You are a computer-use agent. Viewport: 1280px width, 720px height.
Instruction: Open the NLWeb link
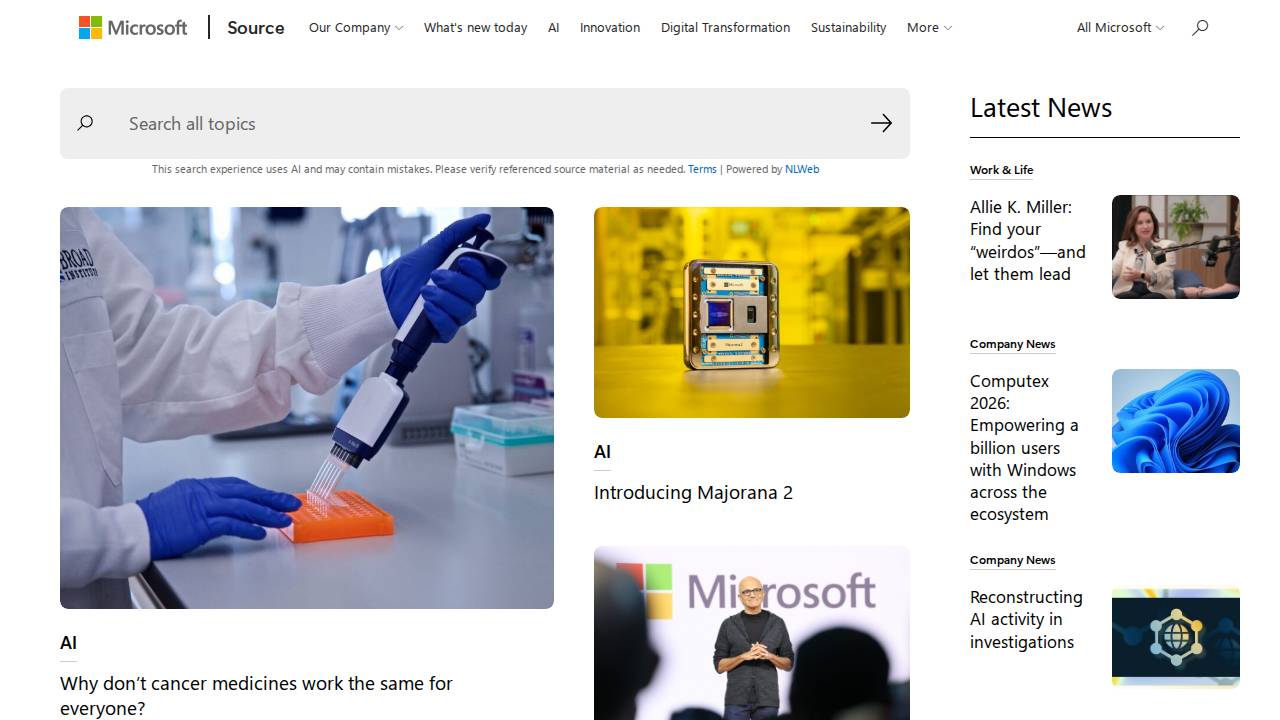(x=802, y=169)
